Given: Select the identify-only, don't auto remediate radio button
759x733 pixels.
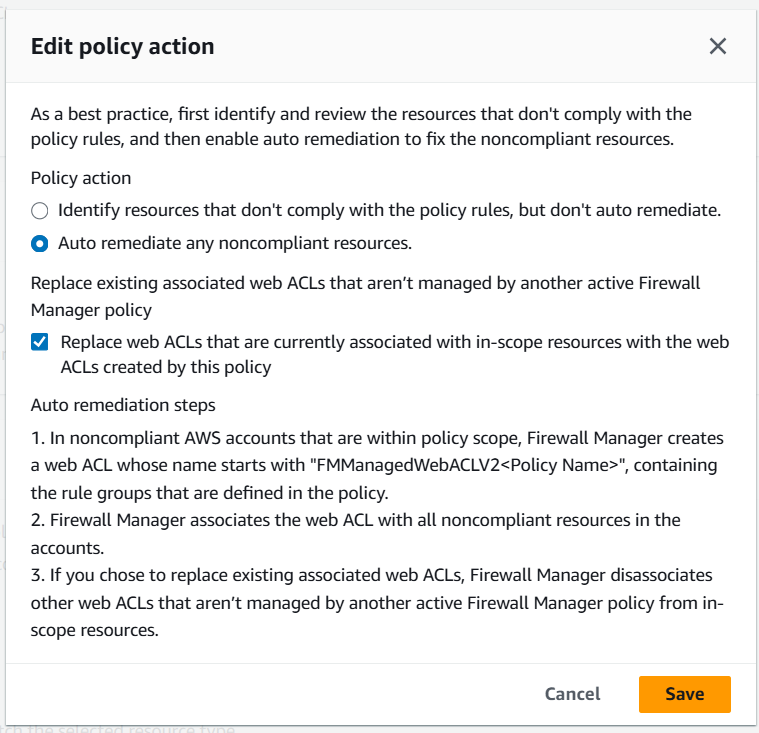Looking at the screenshot, I should click(39, 211).
